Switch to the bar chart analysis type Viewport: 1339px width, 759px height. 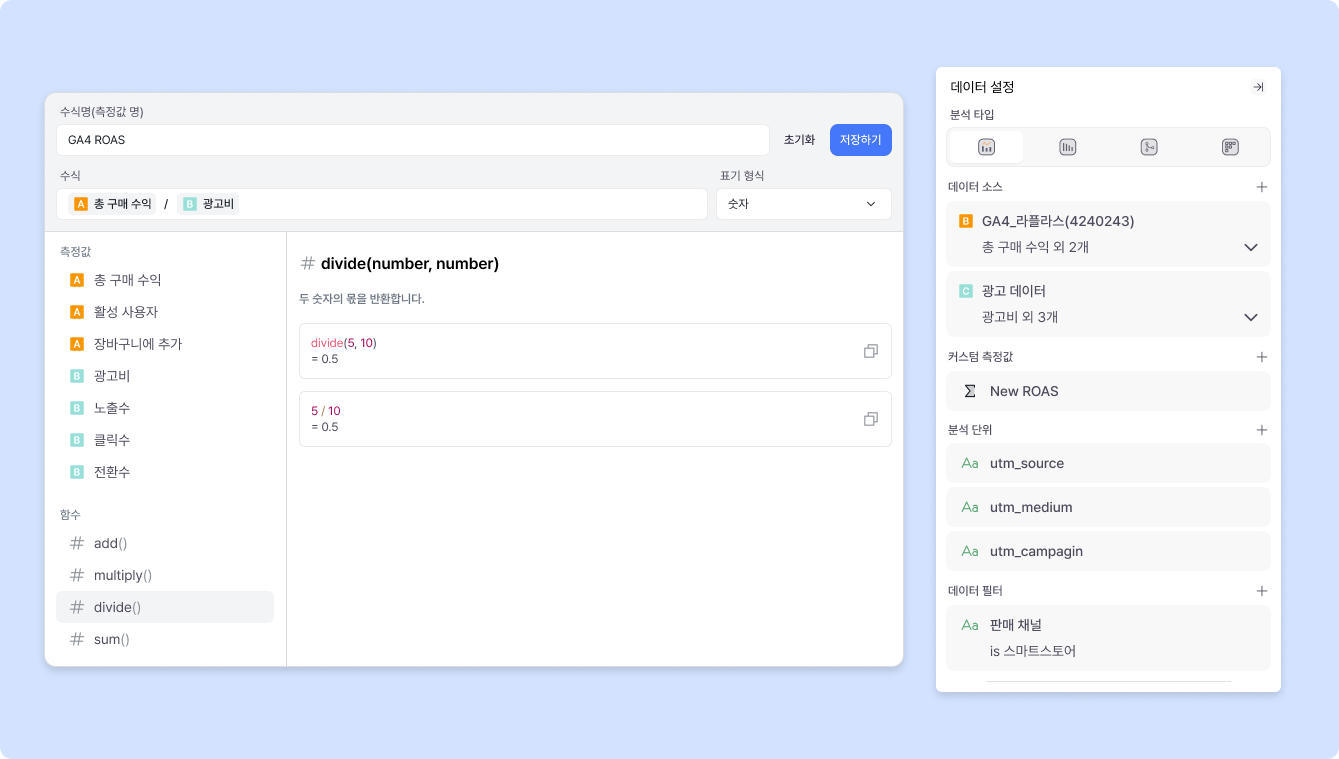pyautogui.click(x=1067, y=146)
